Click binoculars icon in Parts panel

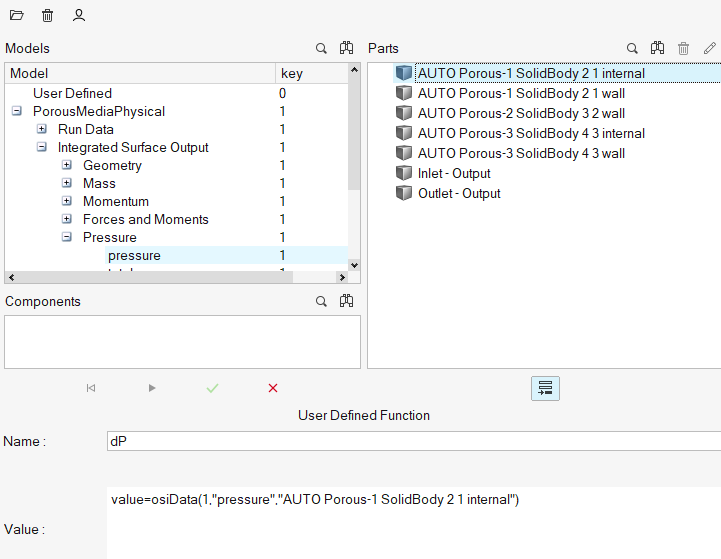coord(657,48)
